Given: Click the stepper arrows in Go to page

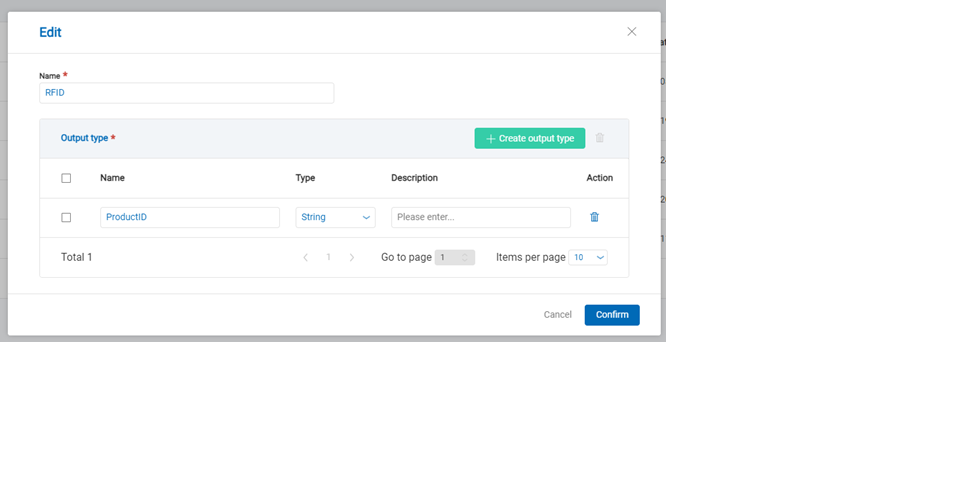Looking at the screenshot, I should [465, 257].
